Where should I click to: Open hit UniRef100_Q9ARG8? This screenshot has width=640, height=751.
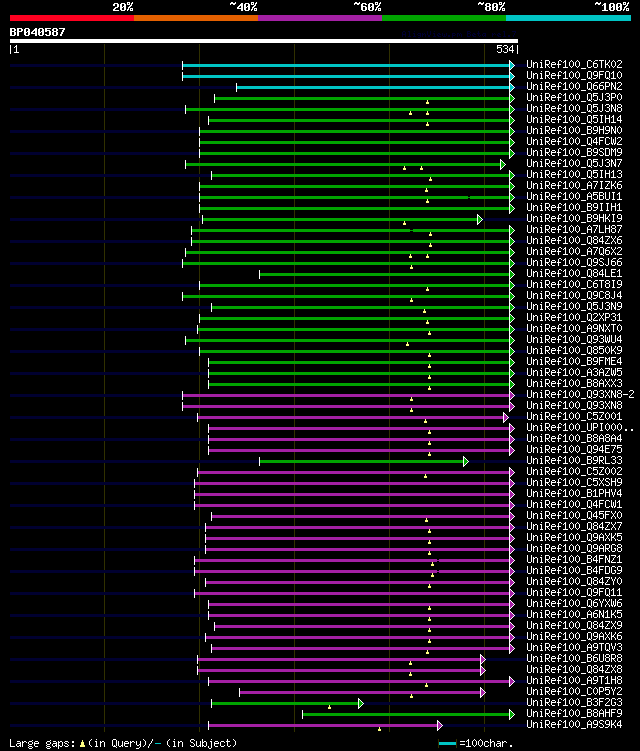tap(574, 549)
